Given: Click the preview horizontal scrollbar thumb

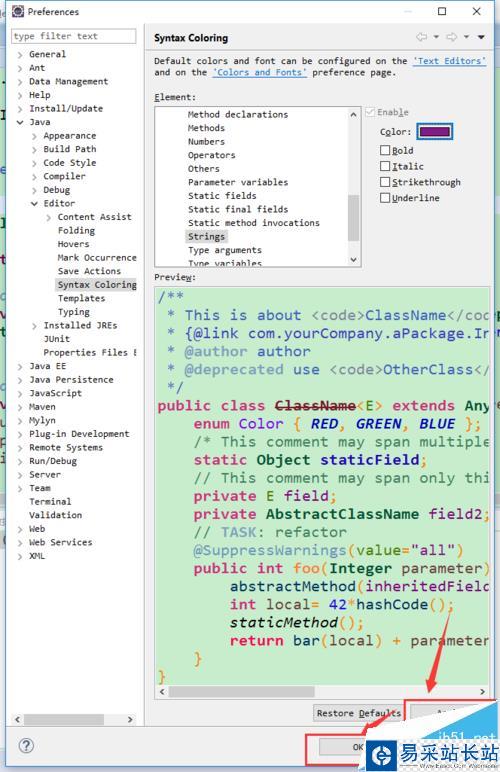Looking at the screenshot, I should (x=242, y=691).
